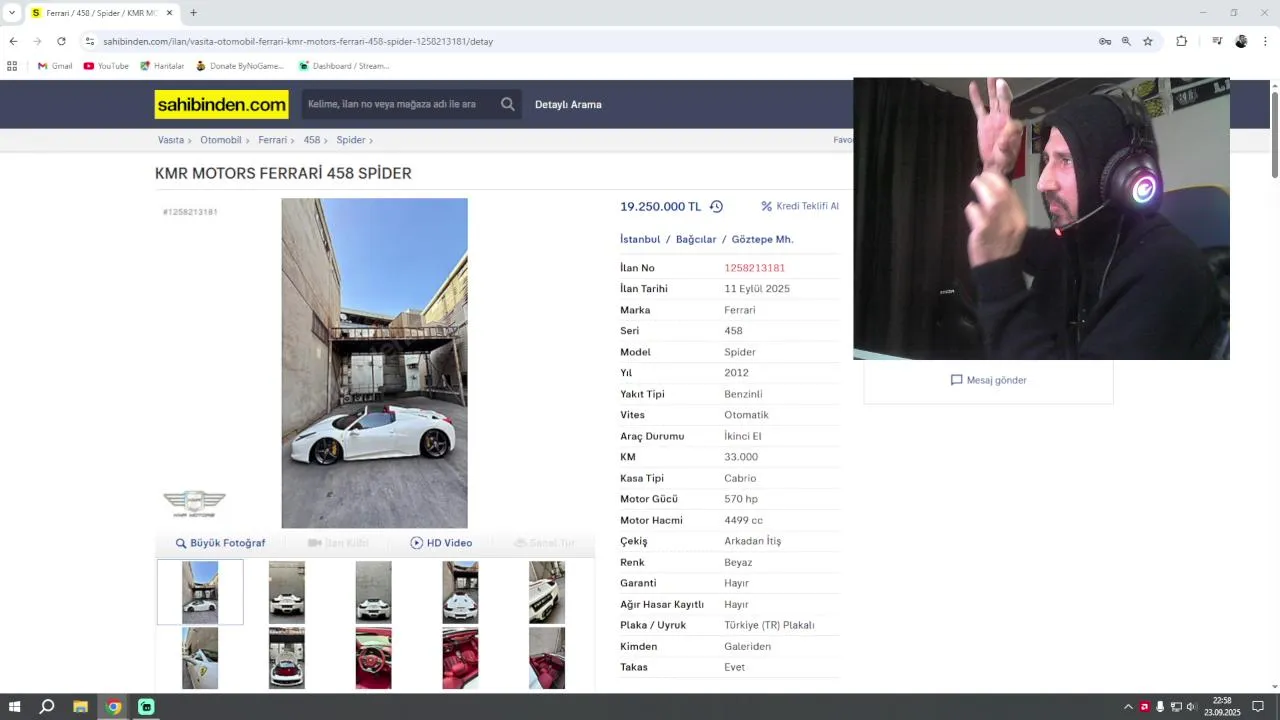Image resolution: width=1280 pixels, height=720 pixels.
Task: Open Windows Start menu
Action: point(15,707)
